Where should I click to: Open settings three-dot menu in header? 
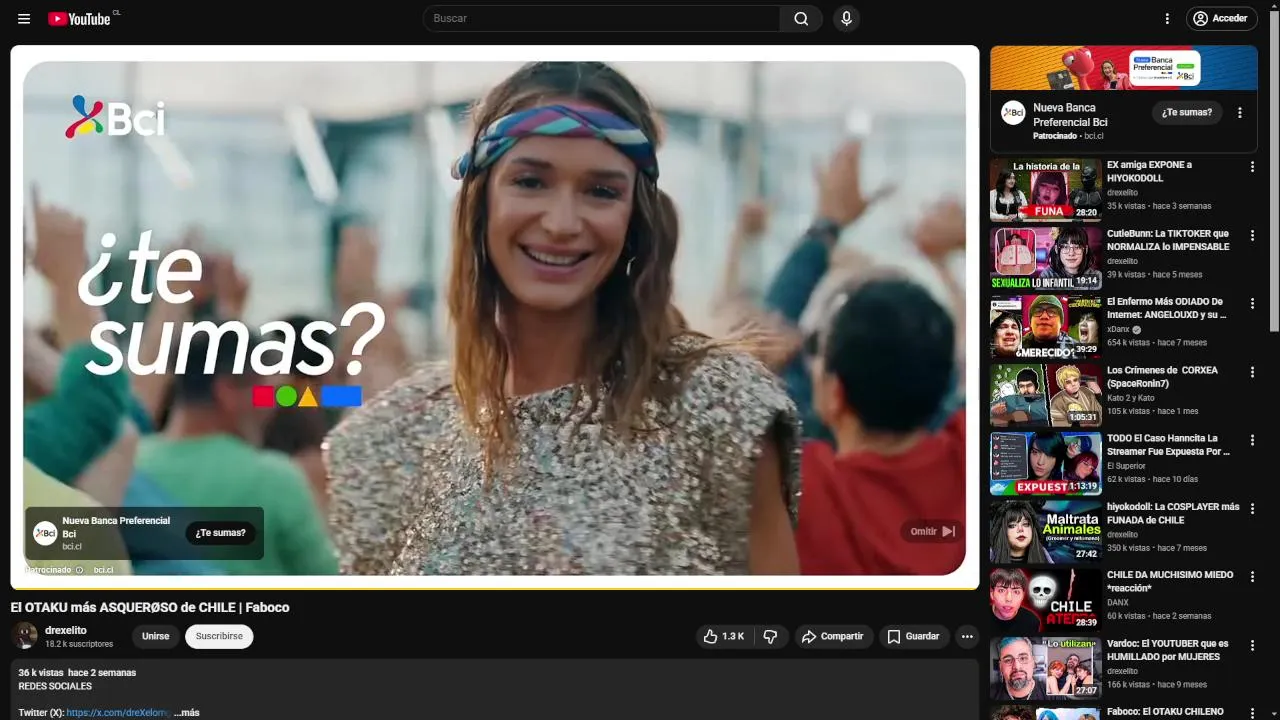click(1167, 18)
